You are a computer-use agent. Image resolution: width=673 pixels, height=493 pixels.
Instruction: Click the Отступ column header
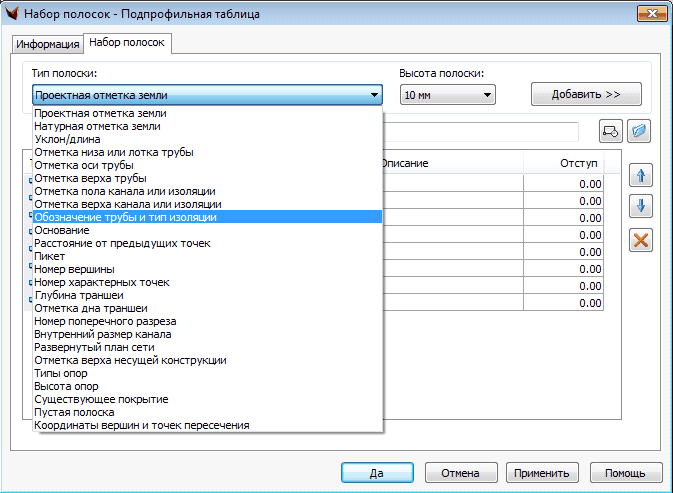click(x=578, y=163)
